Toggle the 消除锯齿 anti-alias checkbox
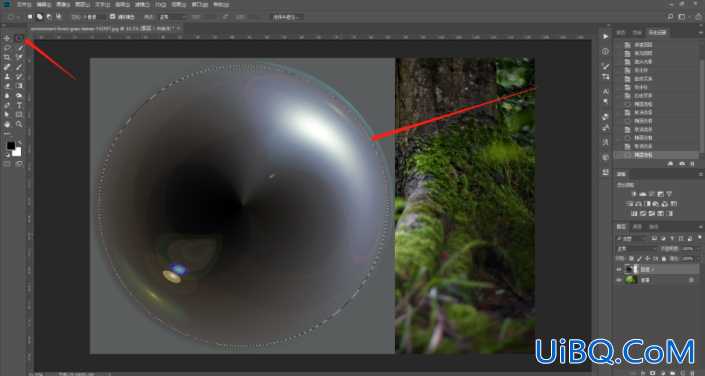The width and height of the screenshot is (705, 376). (x=112, y=17)
